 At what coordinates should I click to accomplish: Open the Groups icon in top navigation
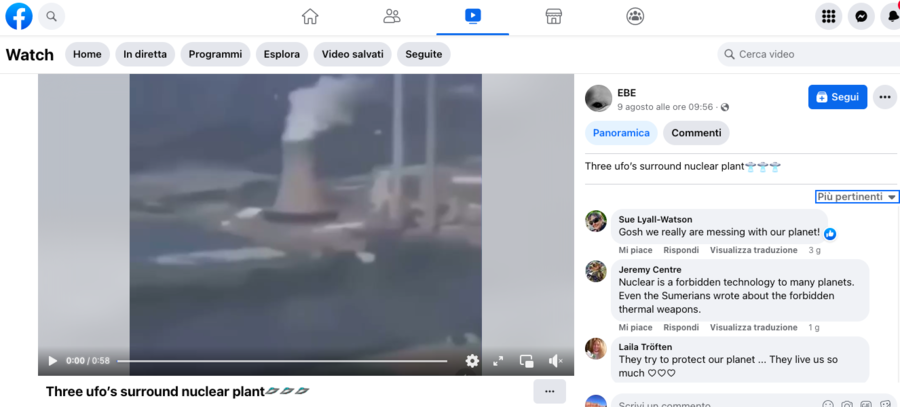(x=635, y=16)
